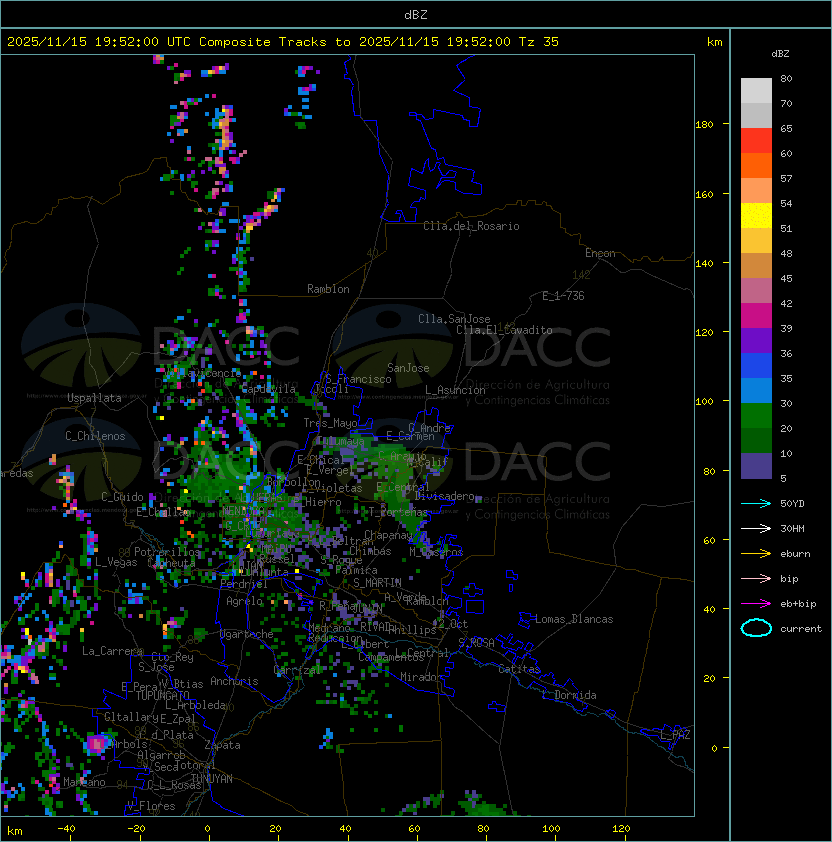The image size is (832, 842).
Task: Click the 'L_Asuncion' map label
Action: 455,390
